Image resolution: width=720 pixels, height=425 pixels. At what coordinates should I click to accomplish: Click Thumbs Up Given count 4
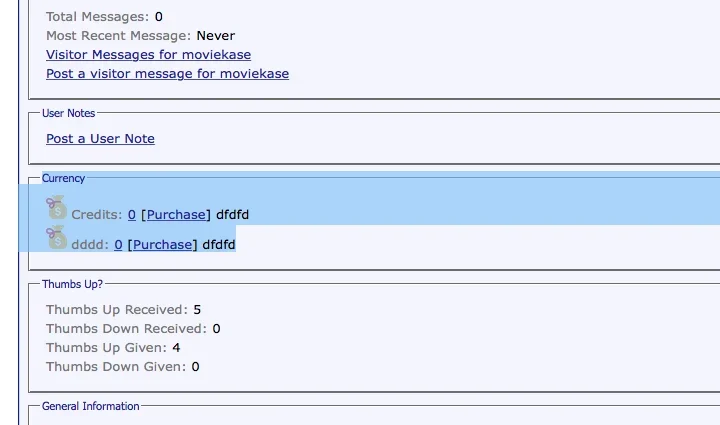[176, 348]
